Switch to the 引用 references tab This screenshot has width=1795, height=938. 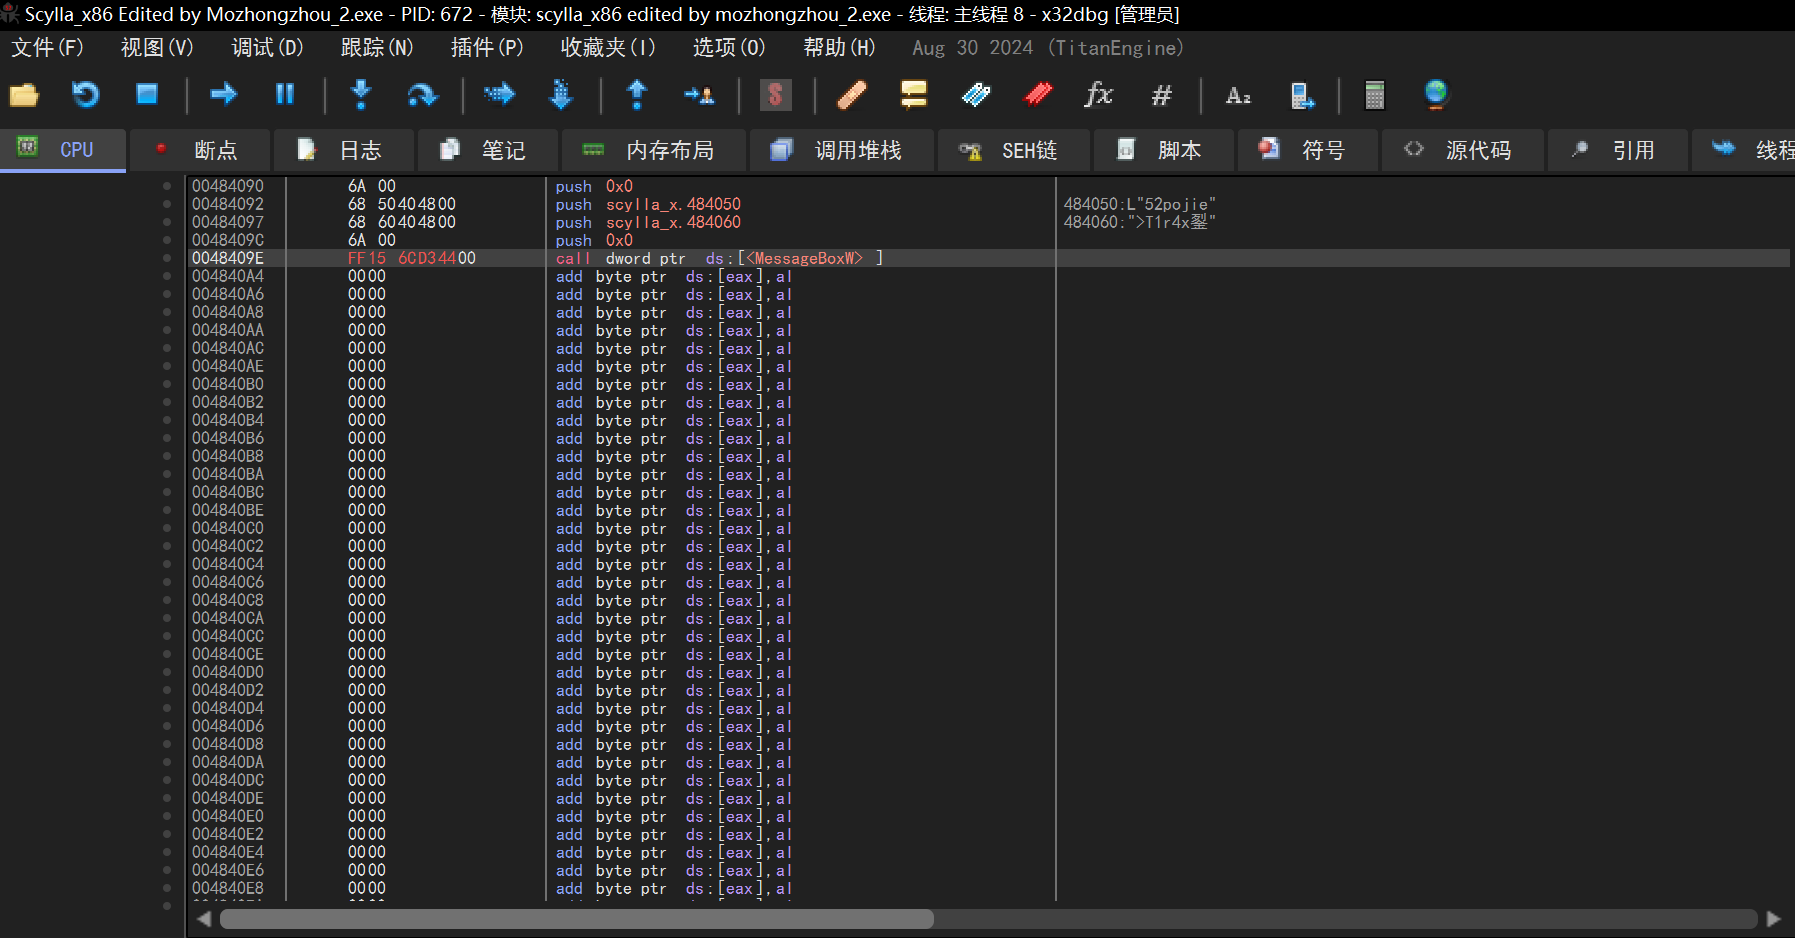coord(1618,150)
